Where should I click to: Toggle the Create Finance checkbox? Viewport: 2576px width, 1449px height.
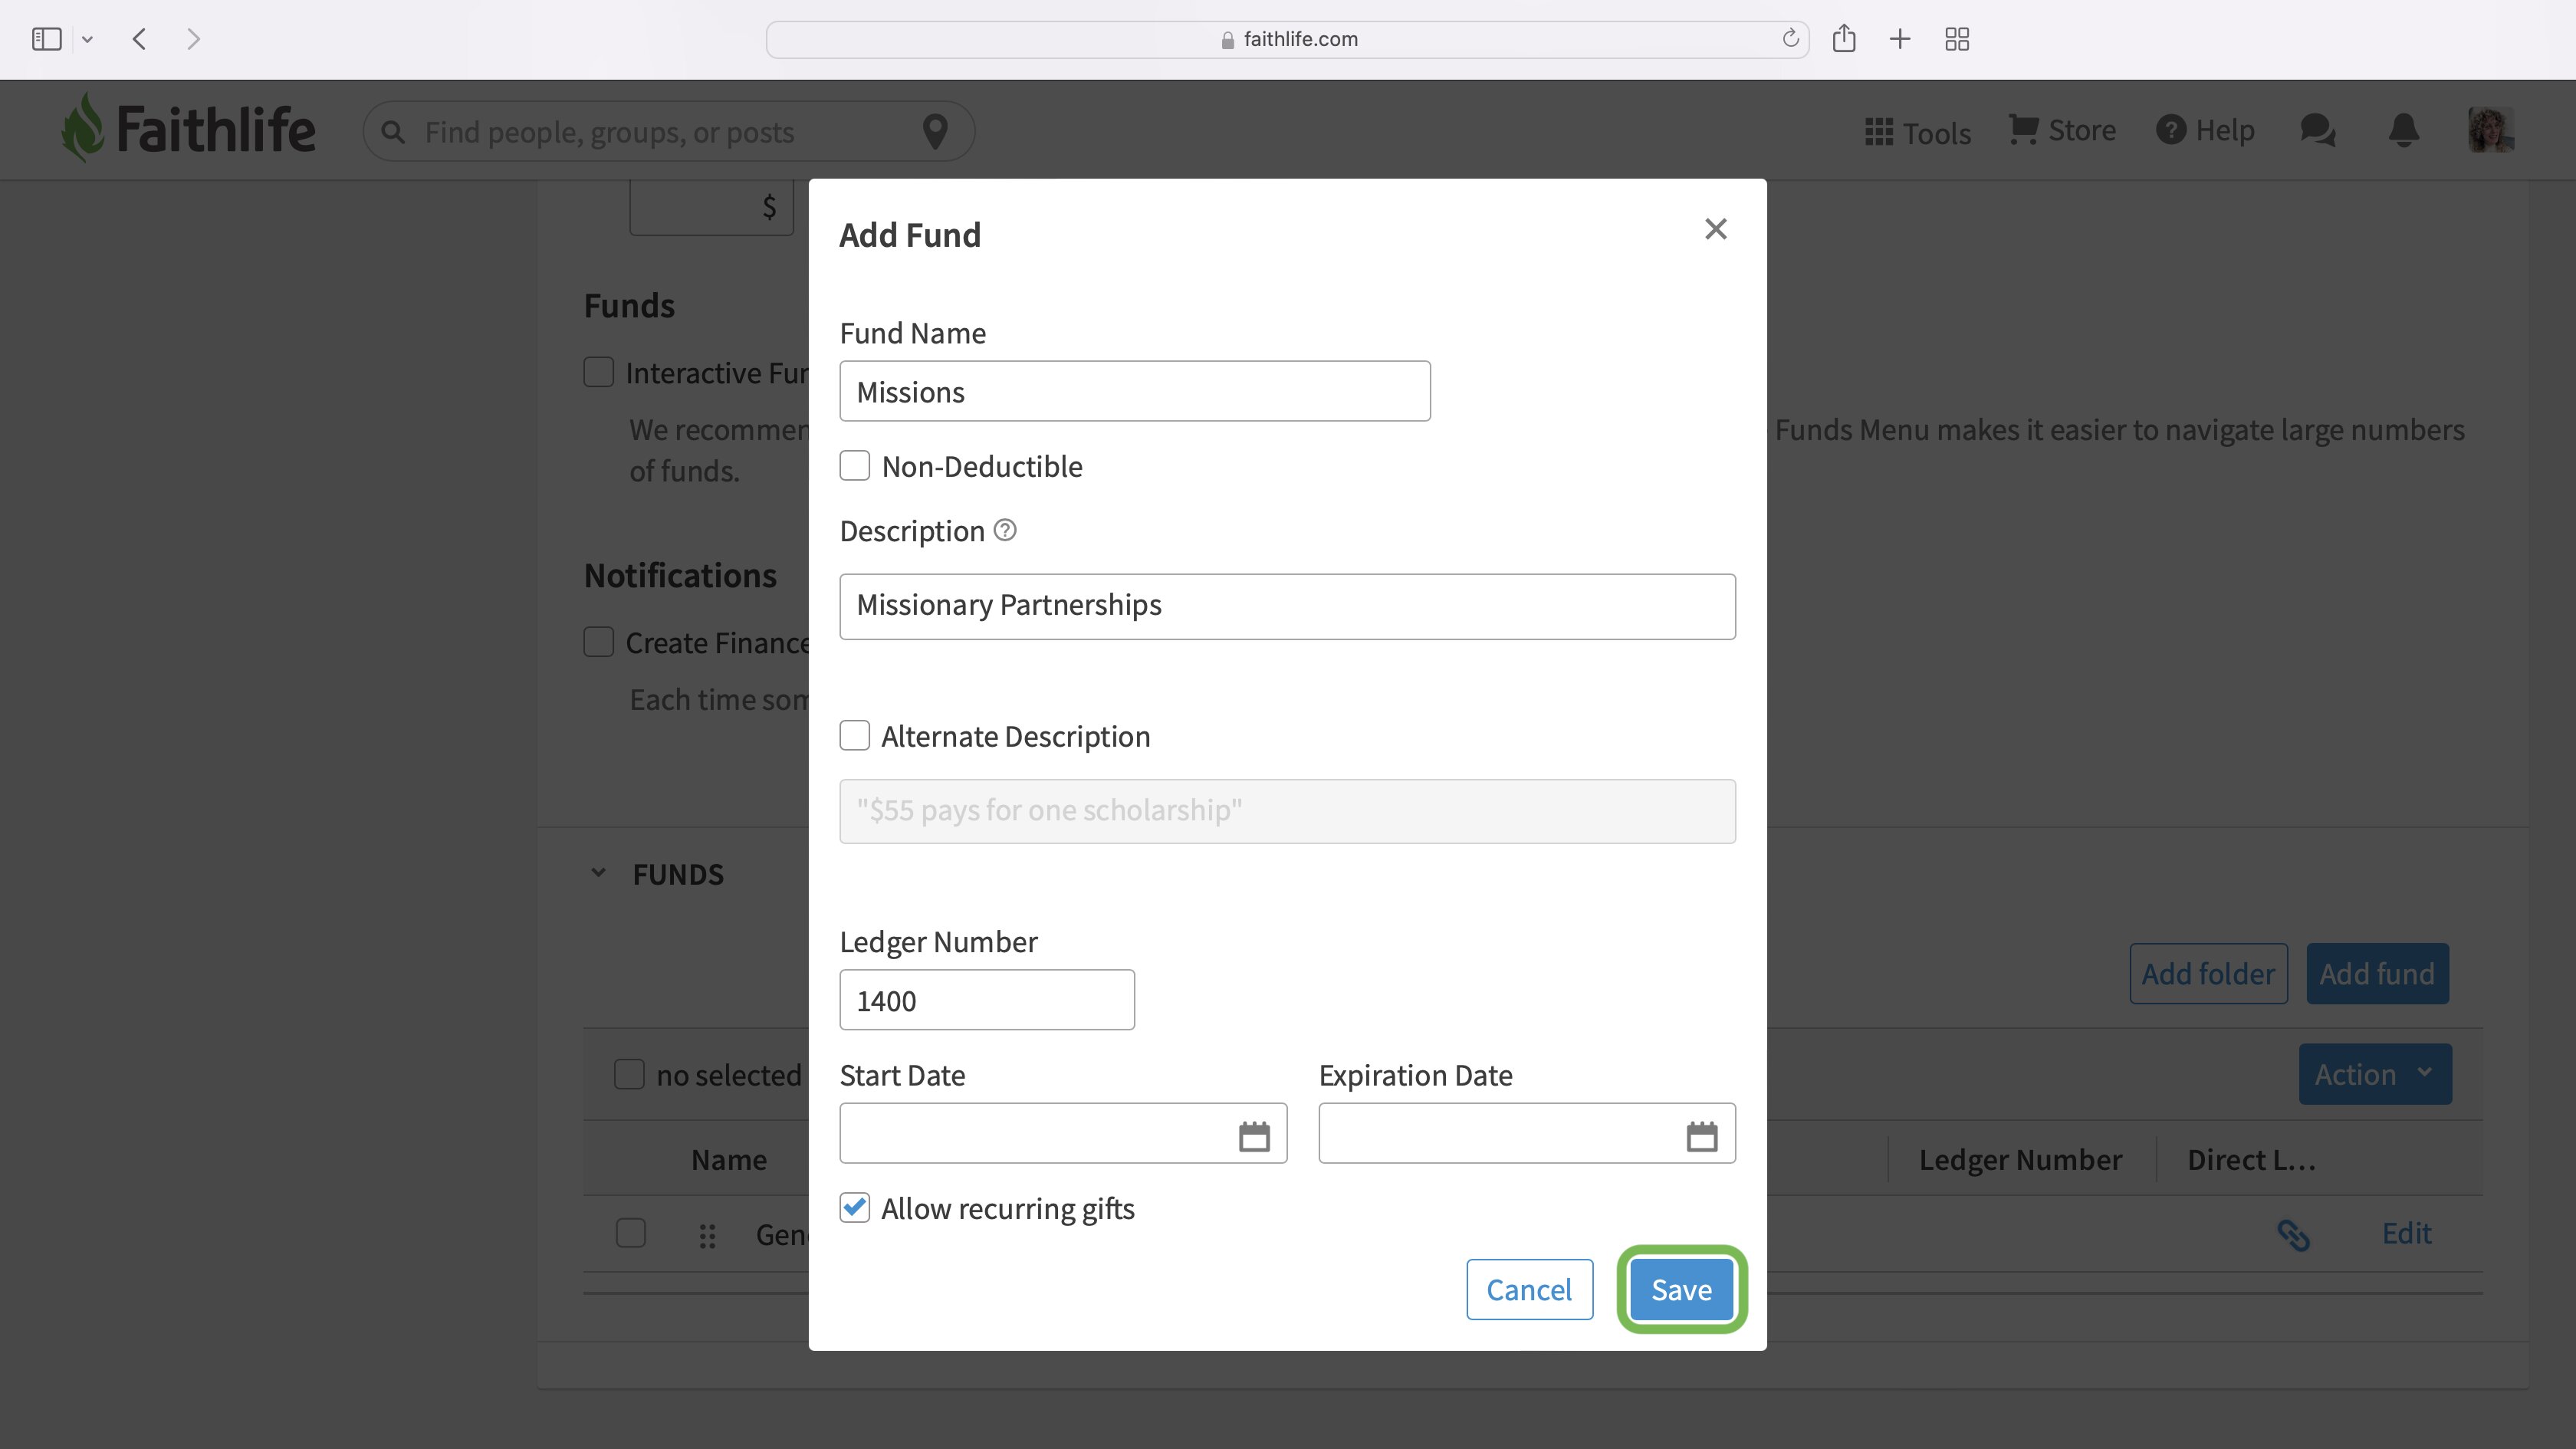(599, 642)
